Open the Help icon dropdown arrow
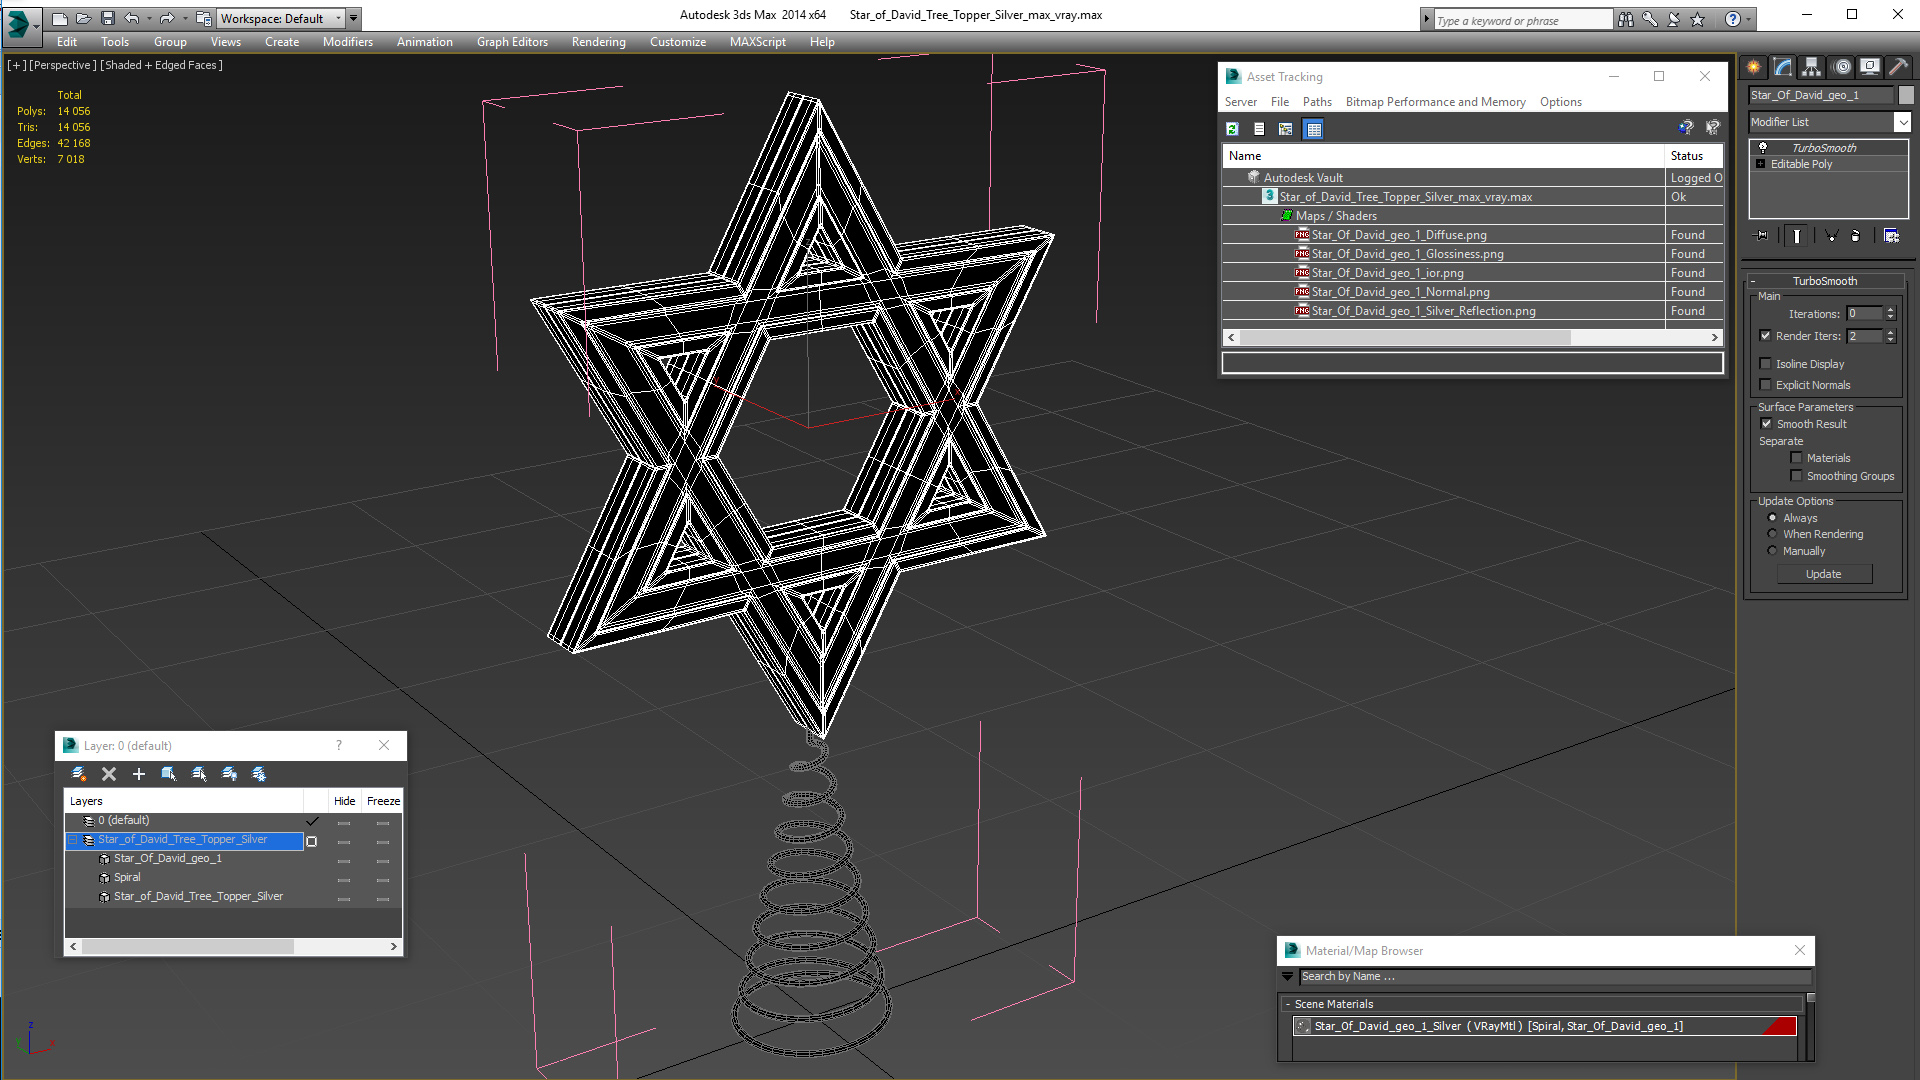This screenshot has height=1080, width=1920. 1747,19
